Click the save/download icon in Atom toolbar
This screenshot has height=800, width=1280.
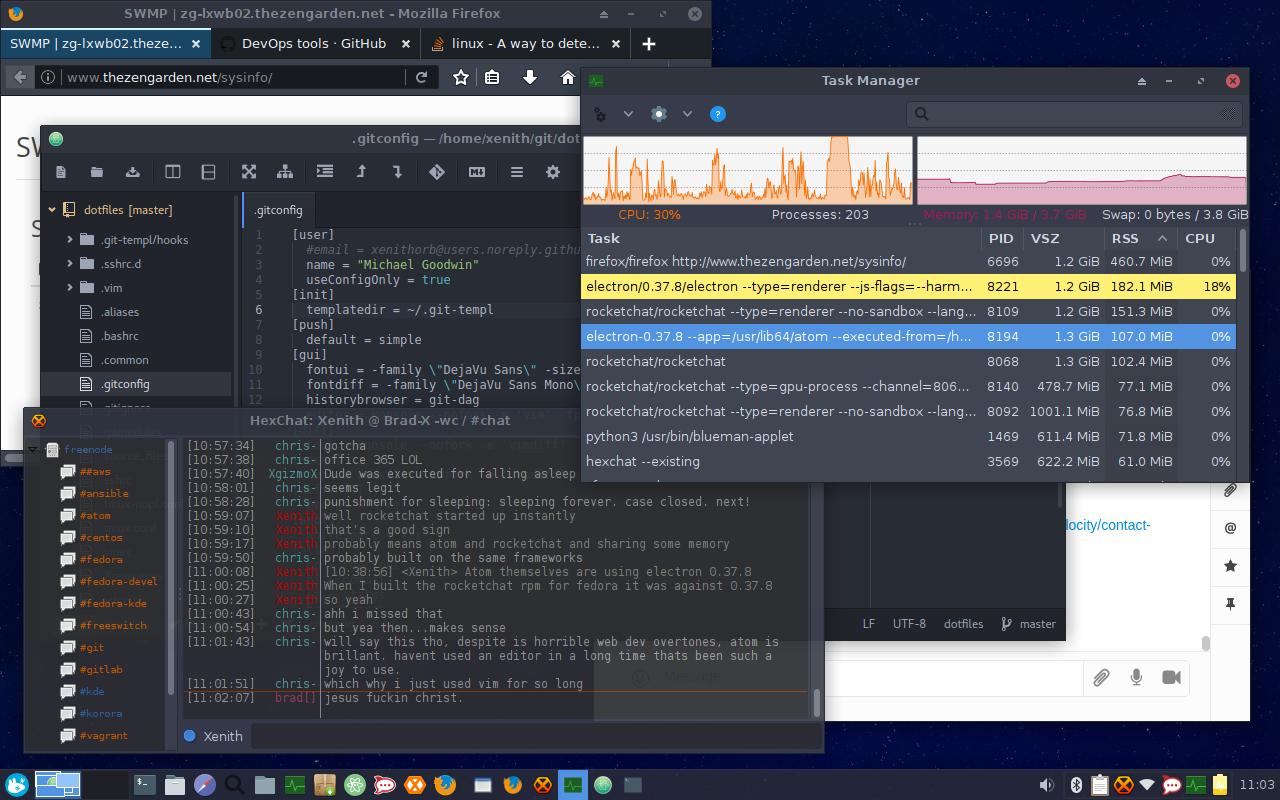[132, 172]
